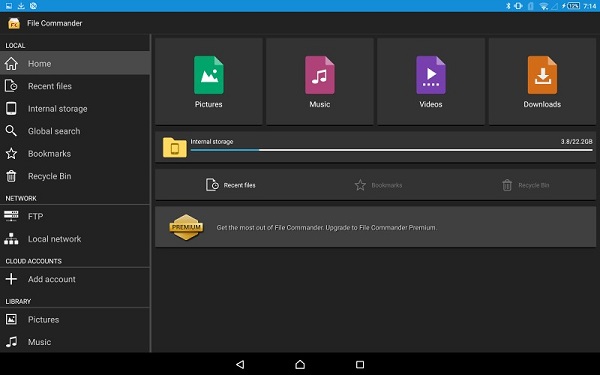
Task: Open the purple Videos file tile
Action: pyautogui.click(x=431, y=81)
